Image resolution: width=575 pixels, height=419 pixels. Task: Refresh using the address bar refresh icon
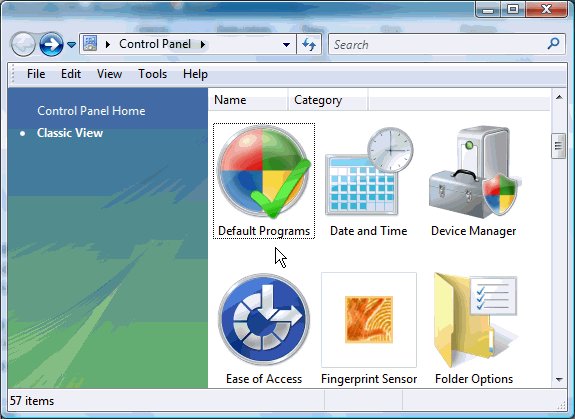coord(309,45)
